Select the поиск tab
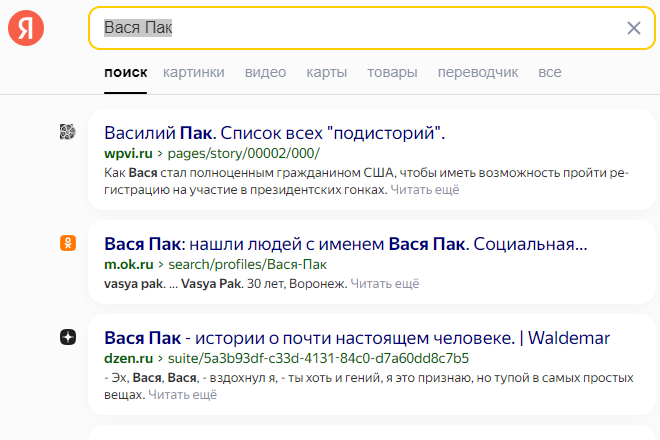 tap(125, 72)
